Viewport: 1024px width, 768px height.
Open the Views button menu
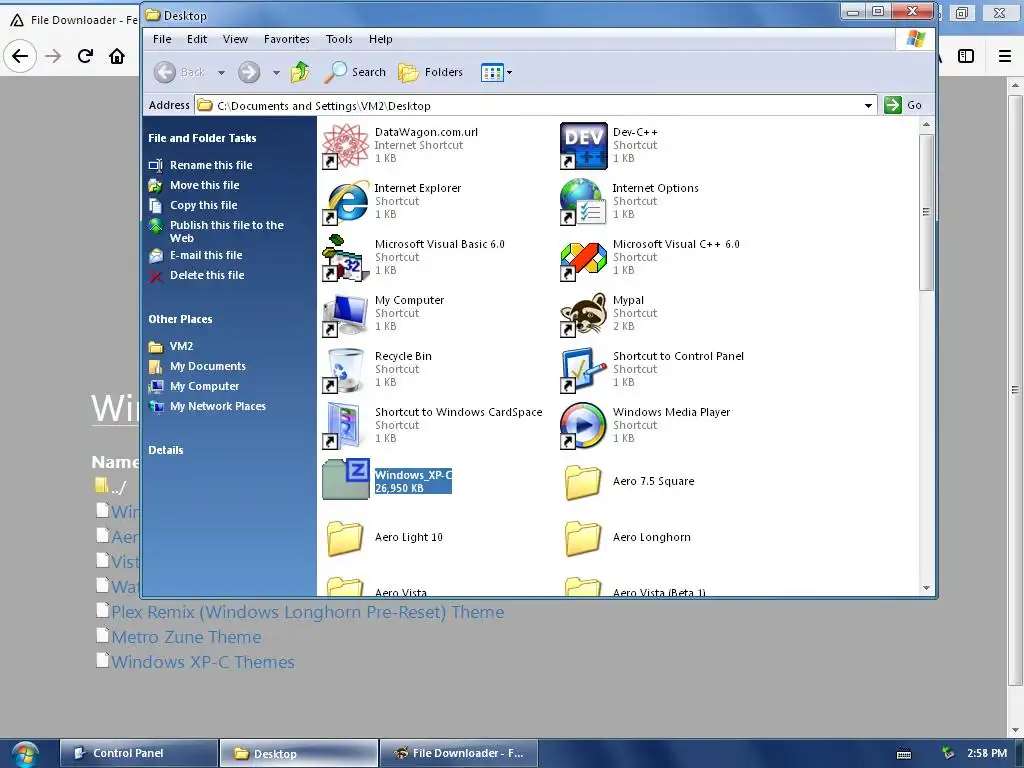pos(496,72)
